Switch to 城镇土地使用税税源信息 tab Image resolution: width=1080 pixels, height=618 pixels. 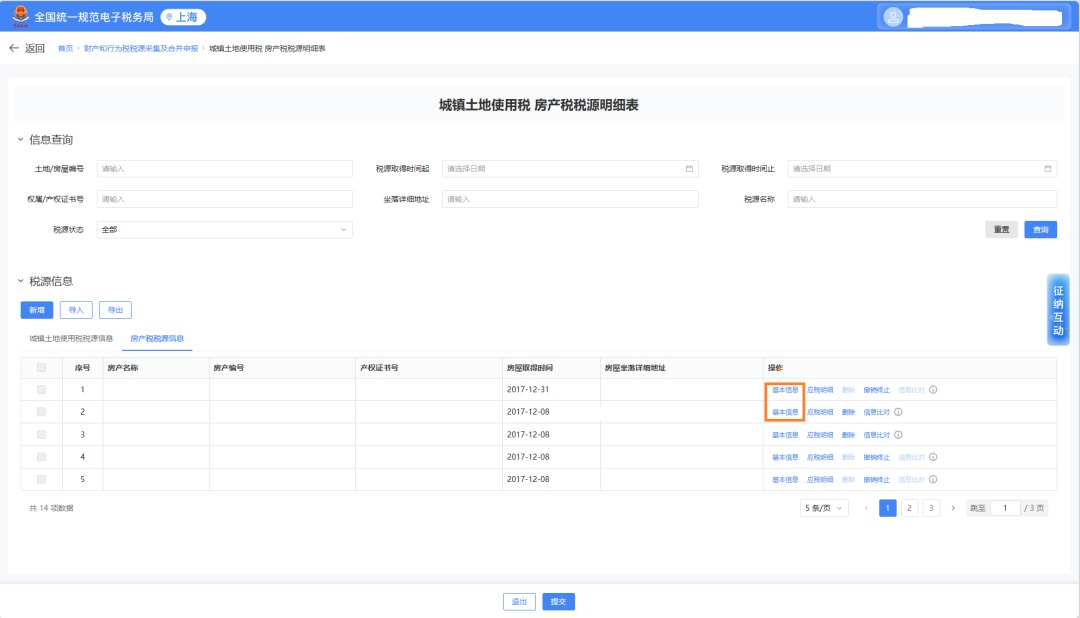coord(71,339)
